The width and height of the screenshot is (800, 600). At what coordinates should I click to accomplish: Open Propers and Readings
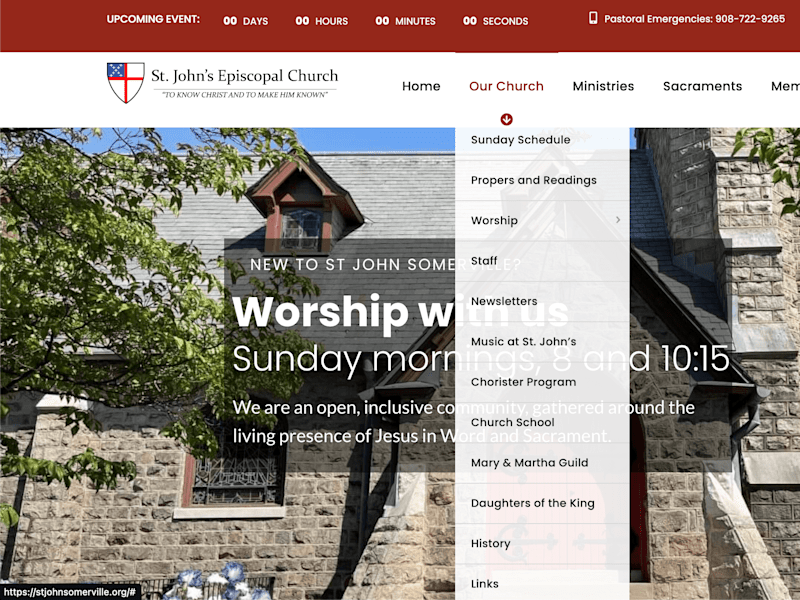[534, 180]
